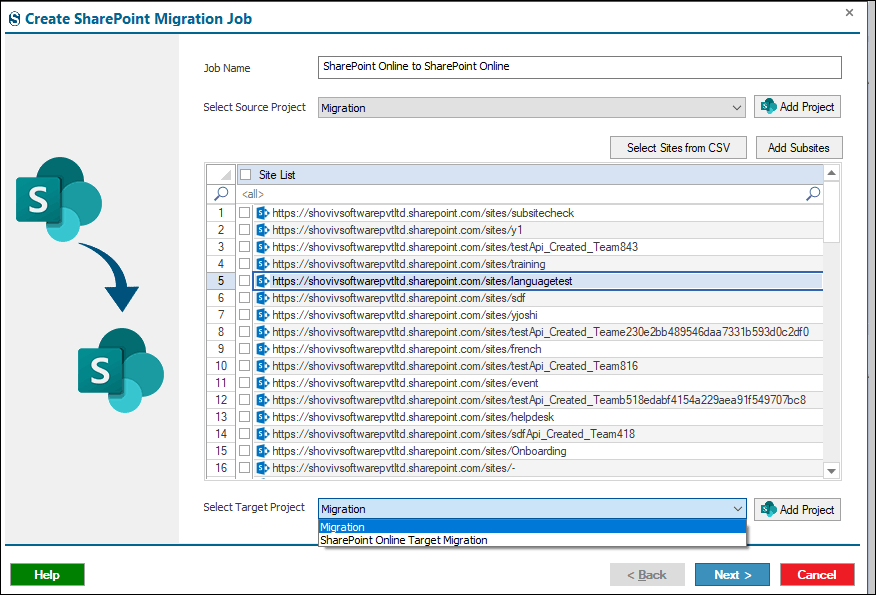Click the Shoviv logo in the title bar
The width and height of the screenshot is (876, 595).
pyautogui.click(x=15, y=19)
